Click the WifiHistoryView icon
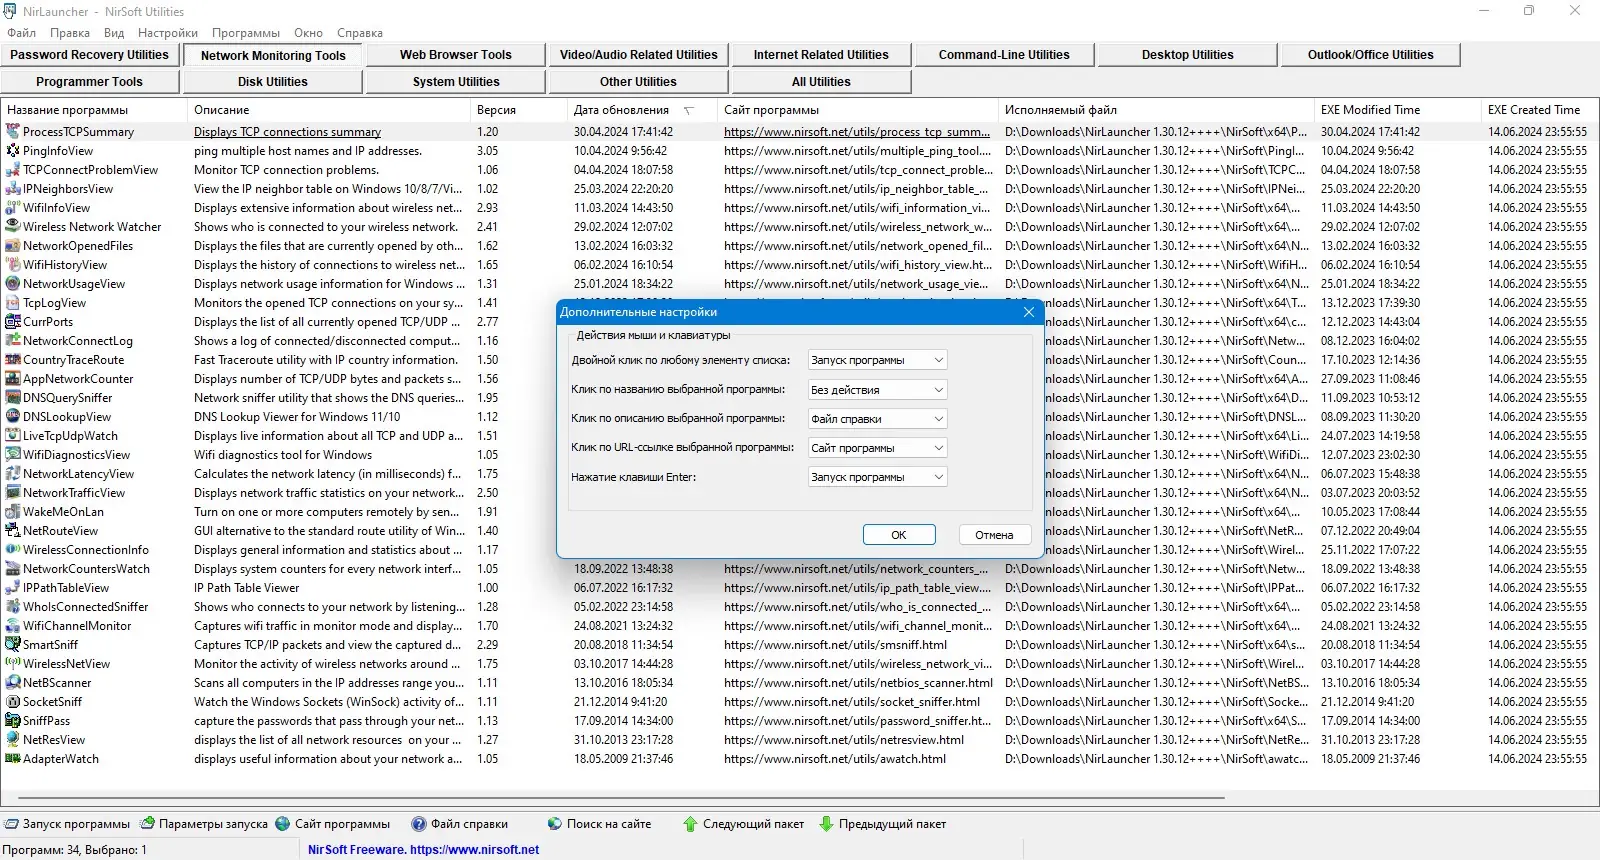1600x860 pixels. pyautogui.click(x=12, y=264)
